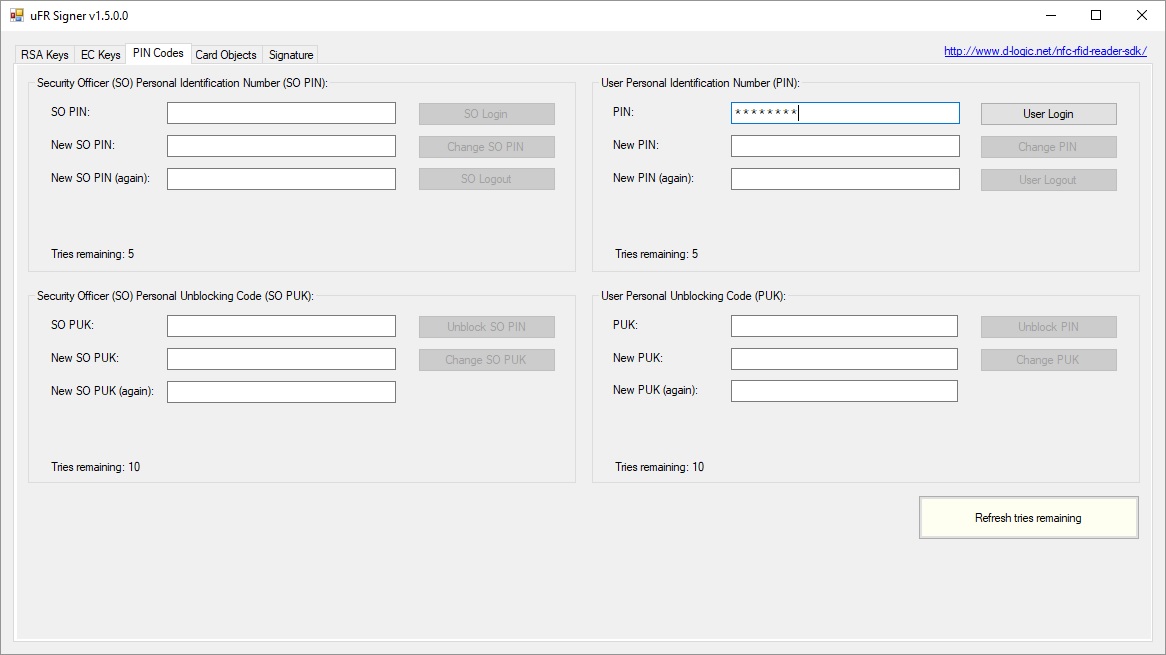Viewport: 1166px width, 655px height.
Task: Focus the SO PIN input field
Action: (x=281, y=113)
